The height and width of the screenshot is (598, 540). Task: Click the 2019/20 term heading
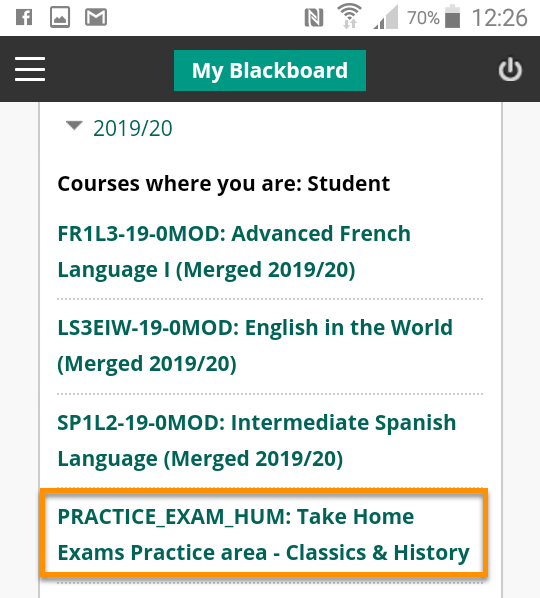[x=133, y=128]
